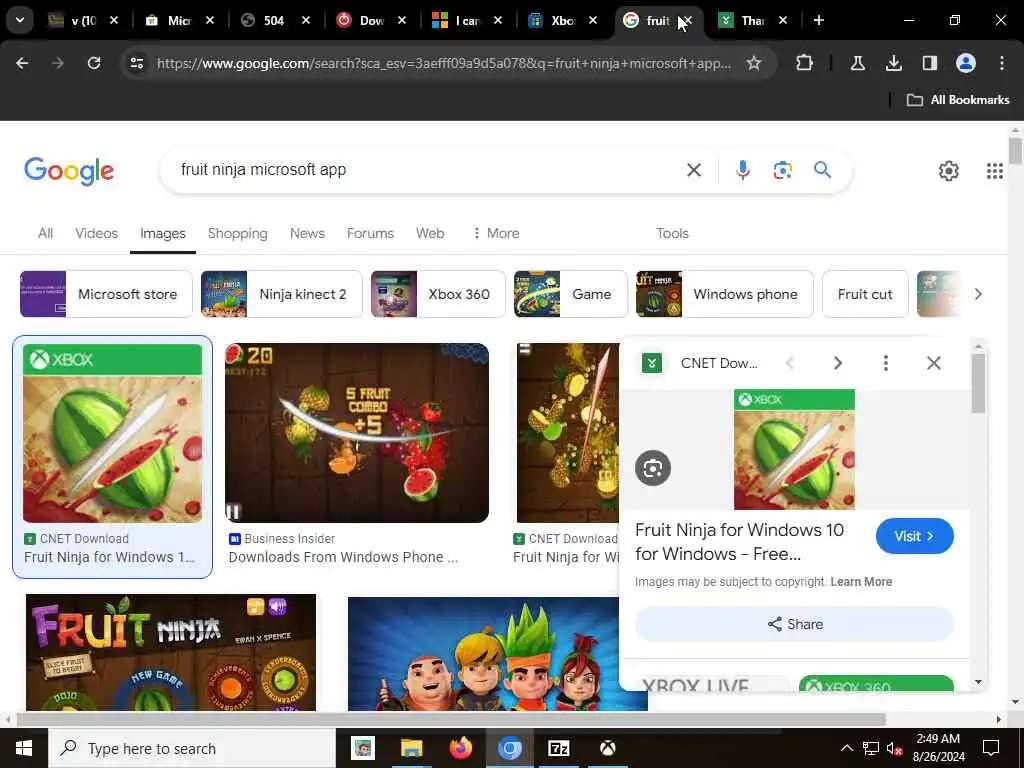Open the tab search dropdown arrow
Viewport: 1024px width, 768px height.
point(20,20)
